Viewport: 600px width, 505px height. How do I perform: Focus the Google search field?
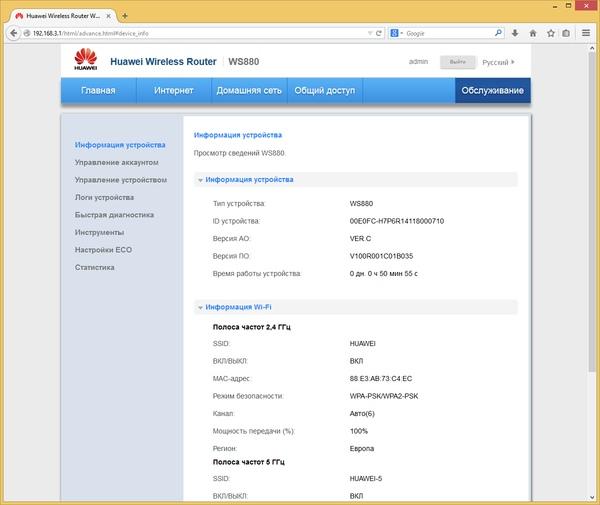449,33
